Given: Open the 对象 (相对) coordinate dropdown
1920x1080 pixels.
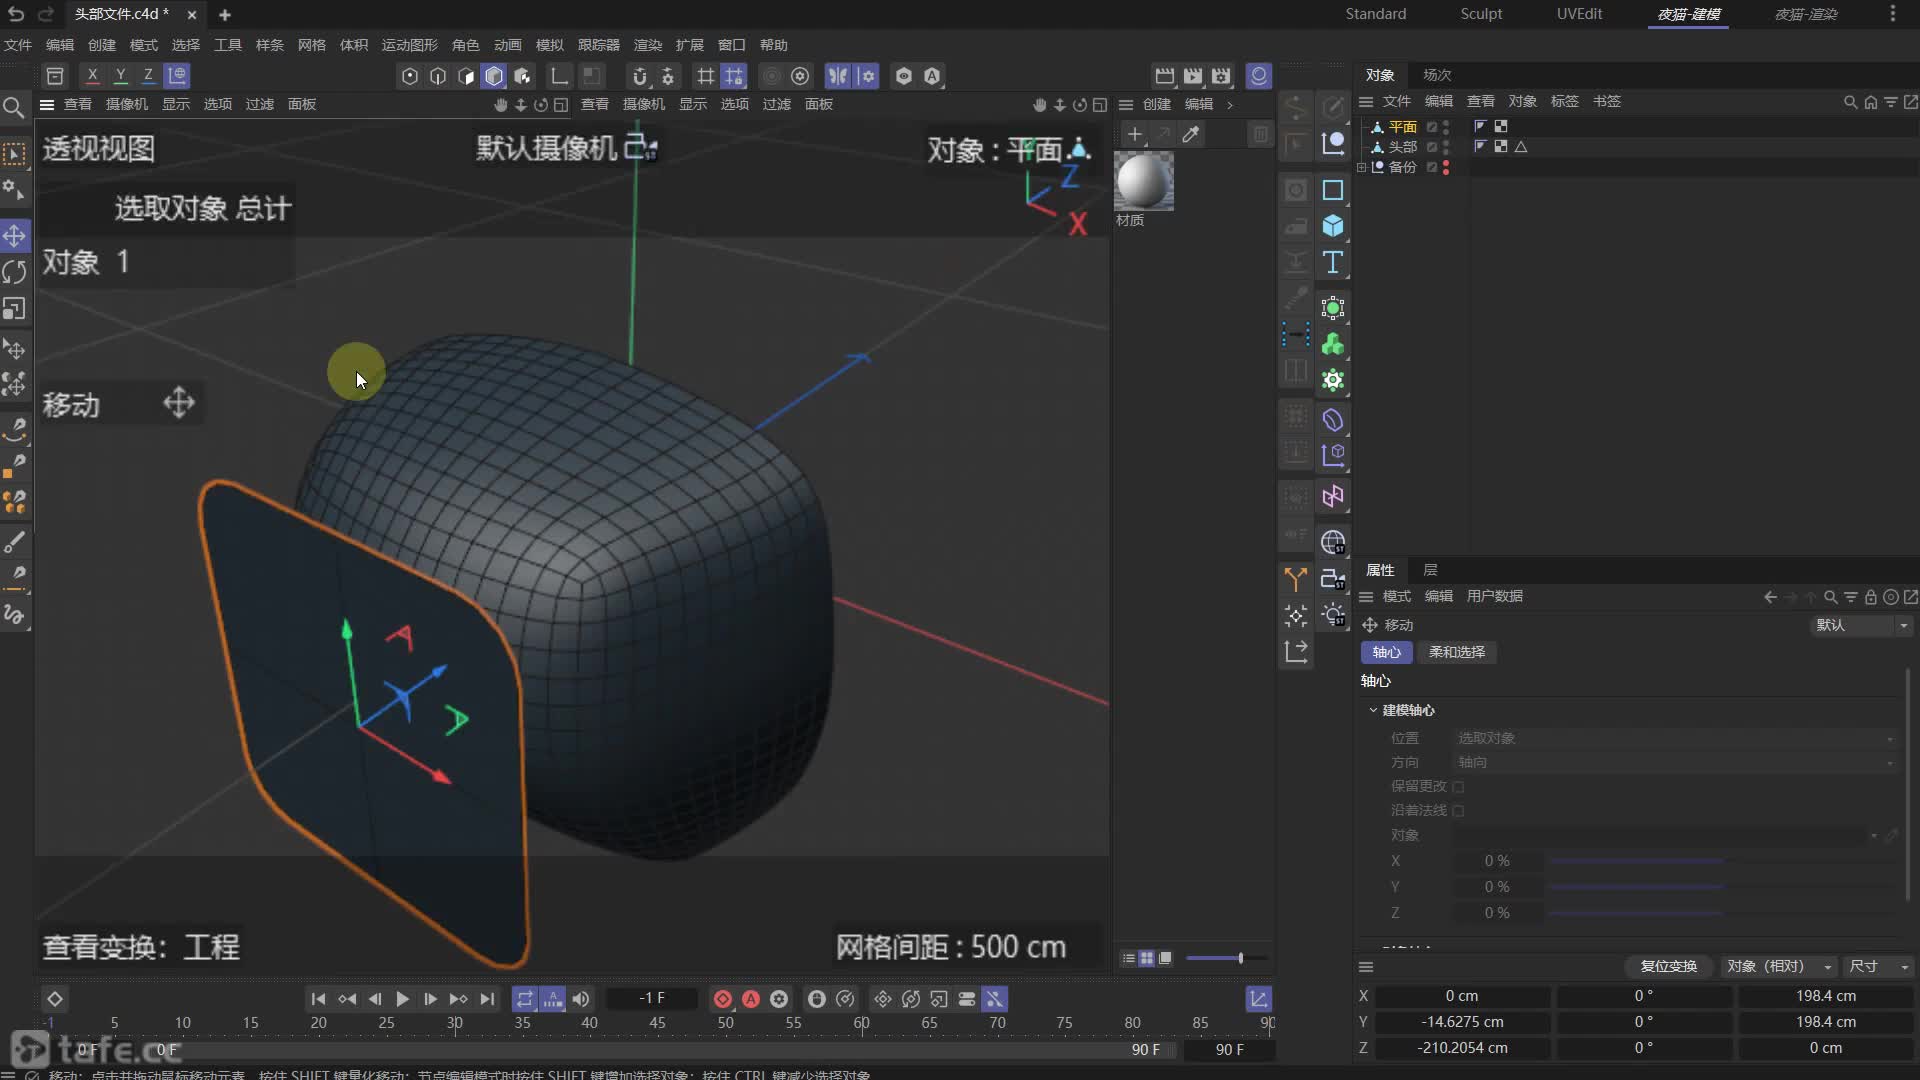Looking at the screenshot, I should (1780, 966).
